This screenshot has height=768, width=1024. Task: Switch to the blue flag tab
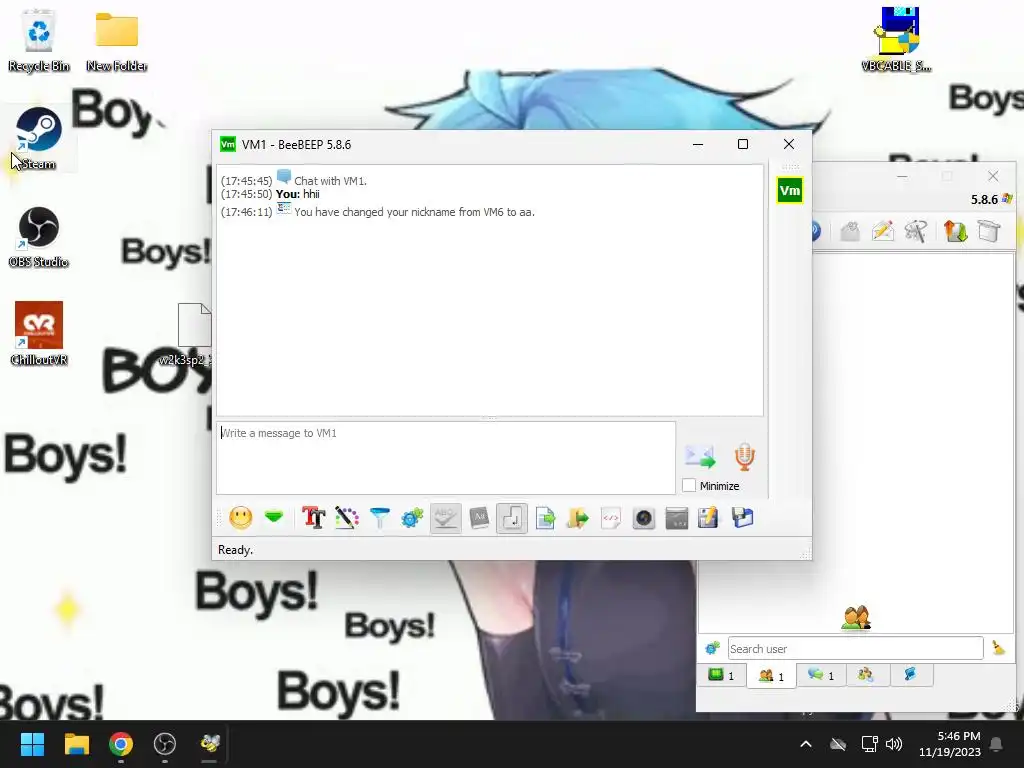(x=910, y=675)
